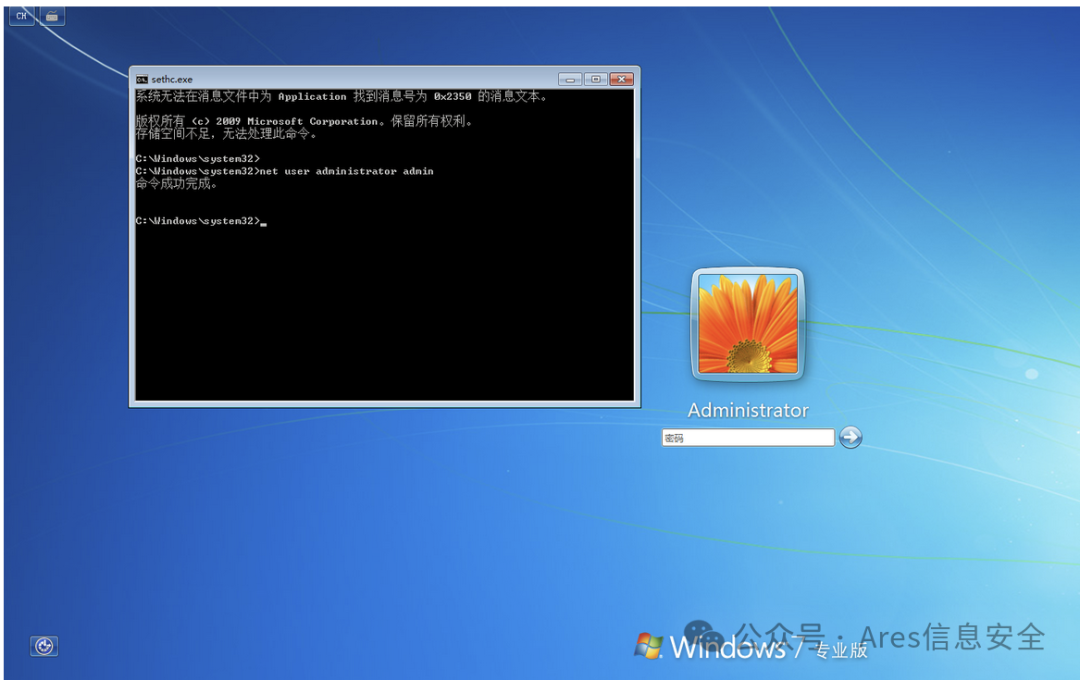
Task: Click the last C:\Windows\system32> prompt line
Action: (200, 220)
